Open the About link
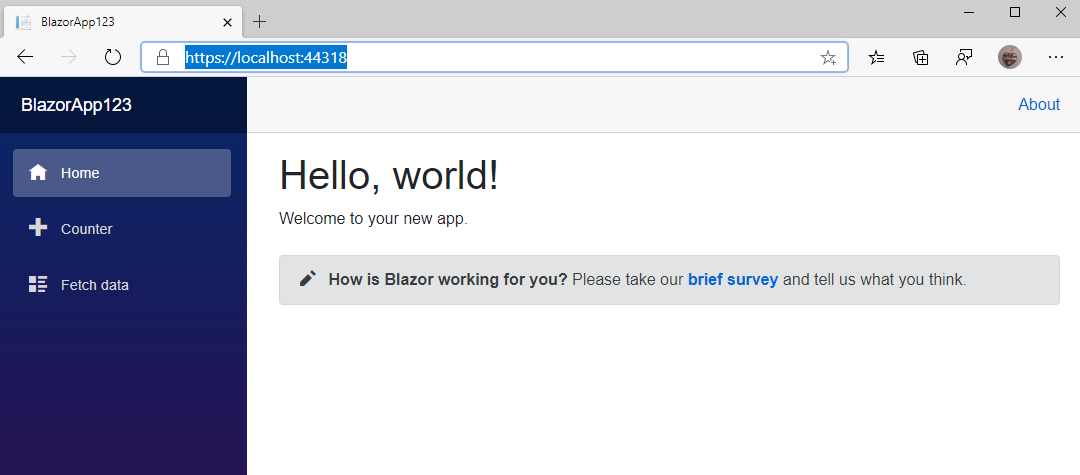1080x475 pixels. click(x=1039, y=105)
